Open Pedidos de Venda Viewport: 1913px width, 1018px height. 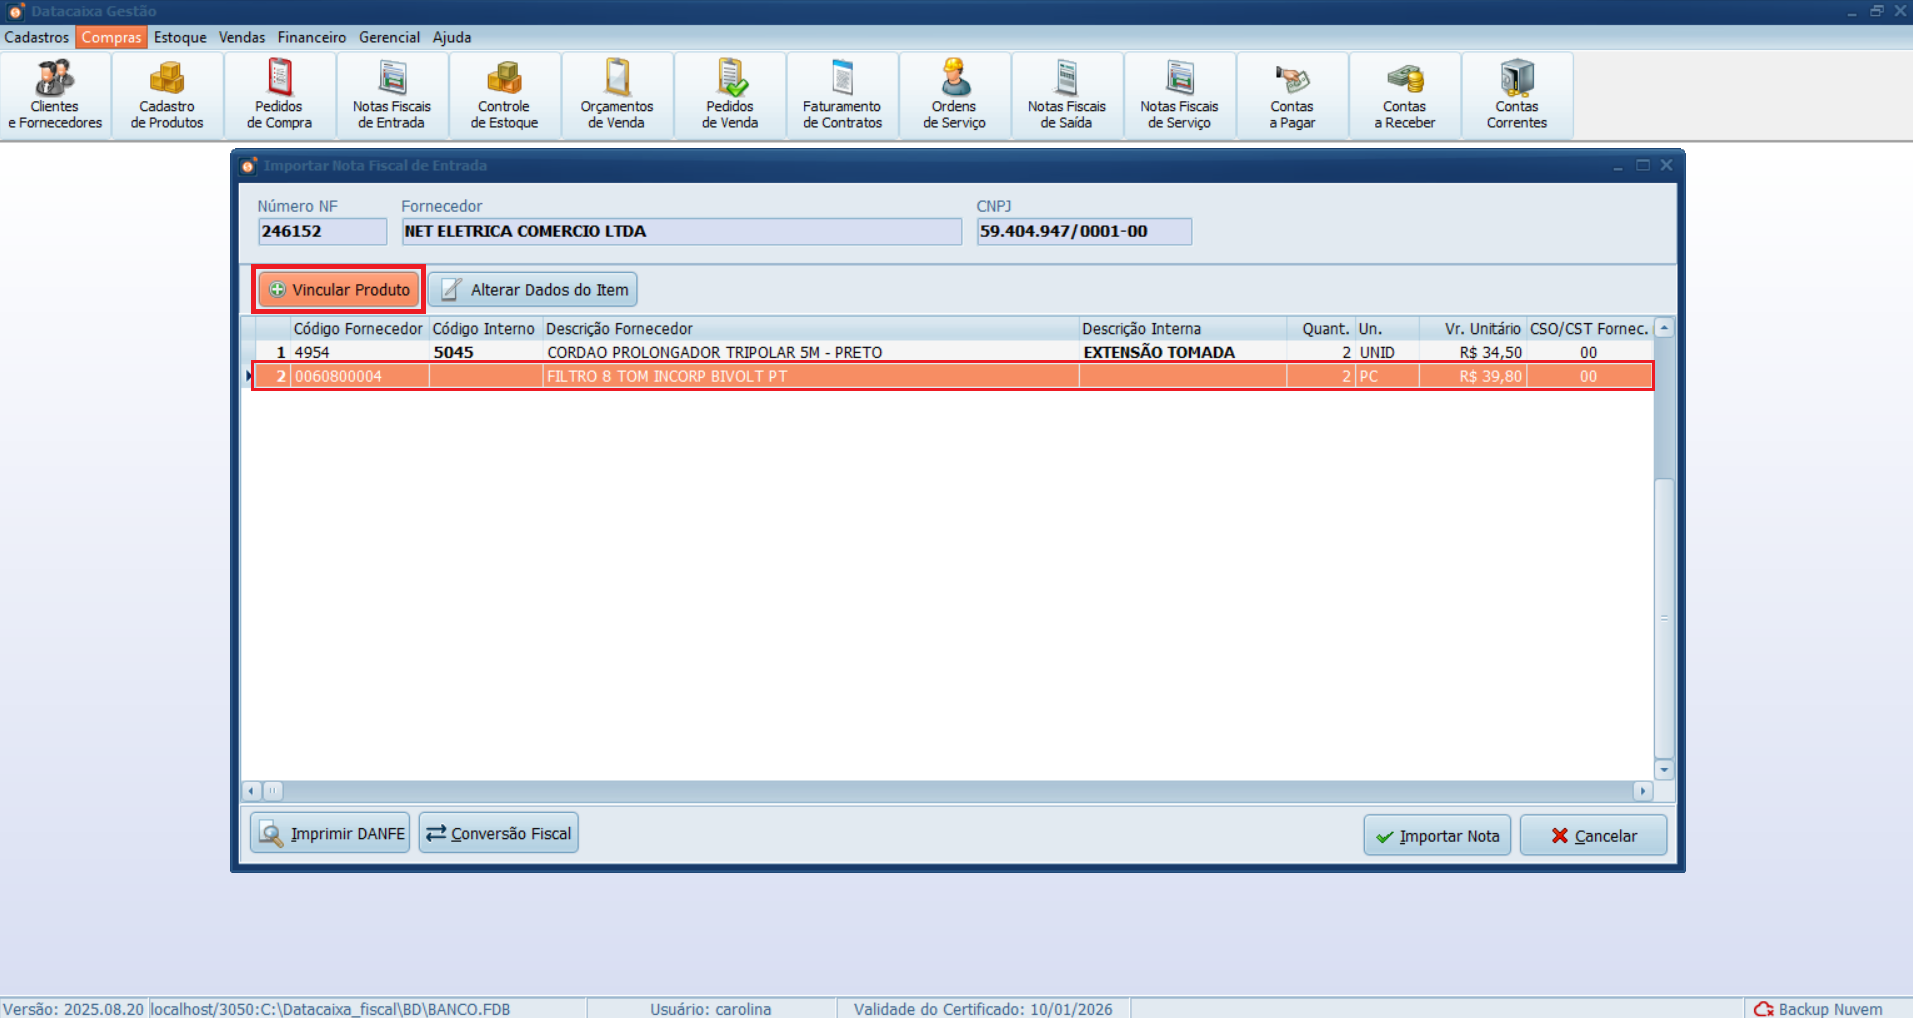pyautogui.click(x=729, y=95)
